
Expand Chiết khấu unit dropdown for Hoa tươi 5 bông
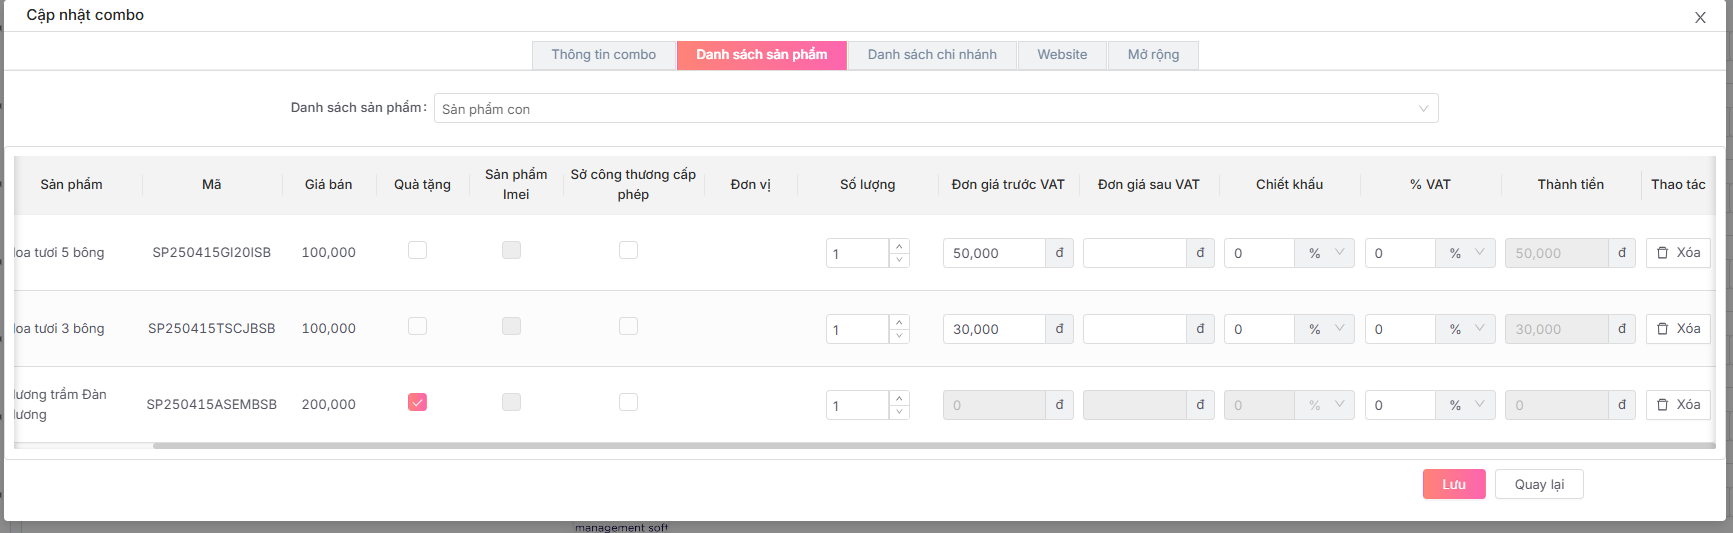pos(1325,253)
